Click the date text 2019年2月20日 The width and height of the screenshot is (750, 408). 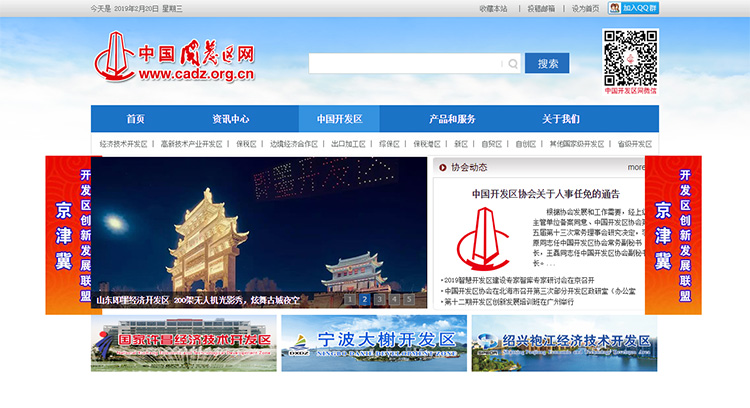[136, 9]
